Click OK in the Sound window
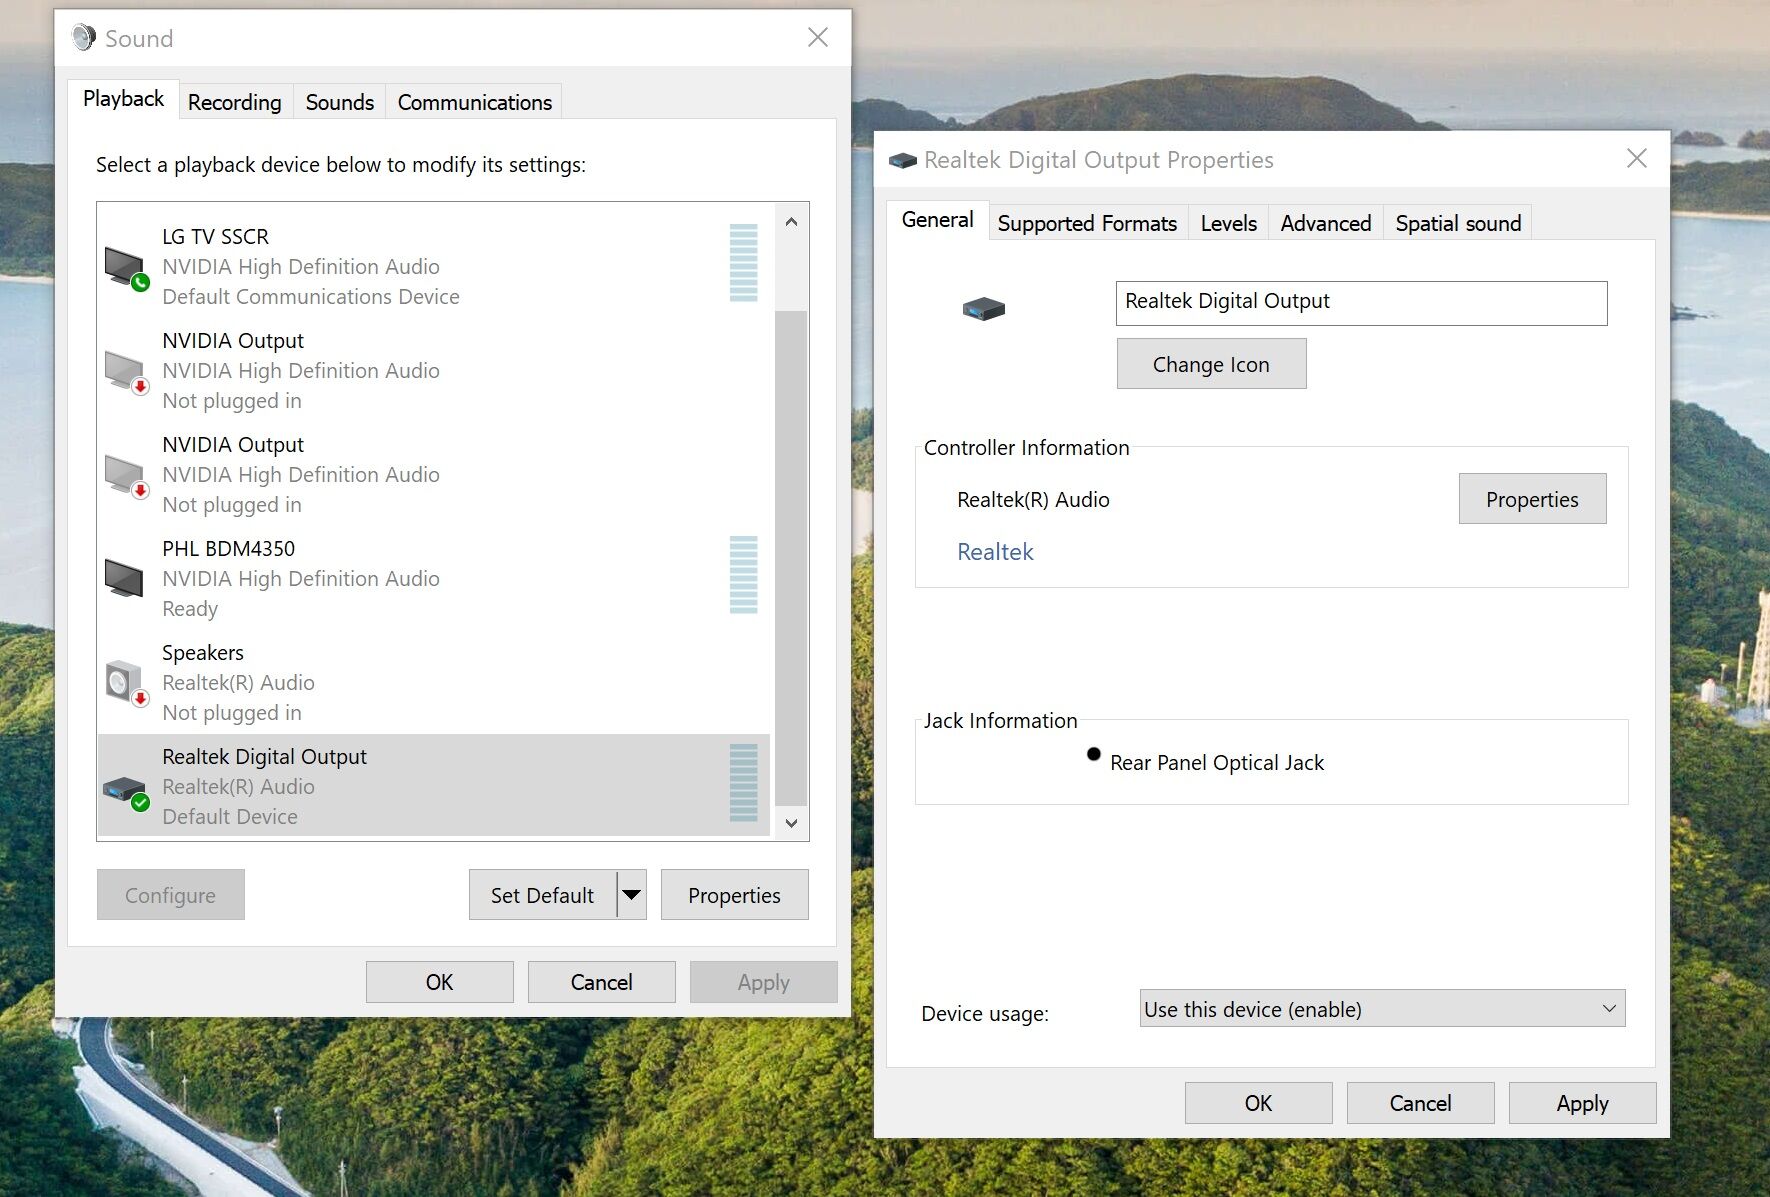The width and height of the screenshot is (1770, 1197). pos(440,982)
